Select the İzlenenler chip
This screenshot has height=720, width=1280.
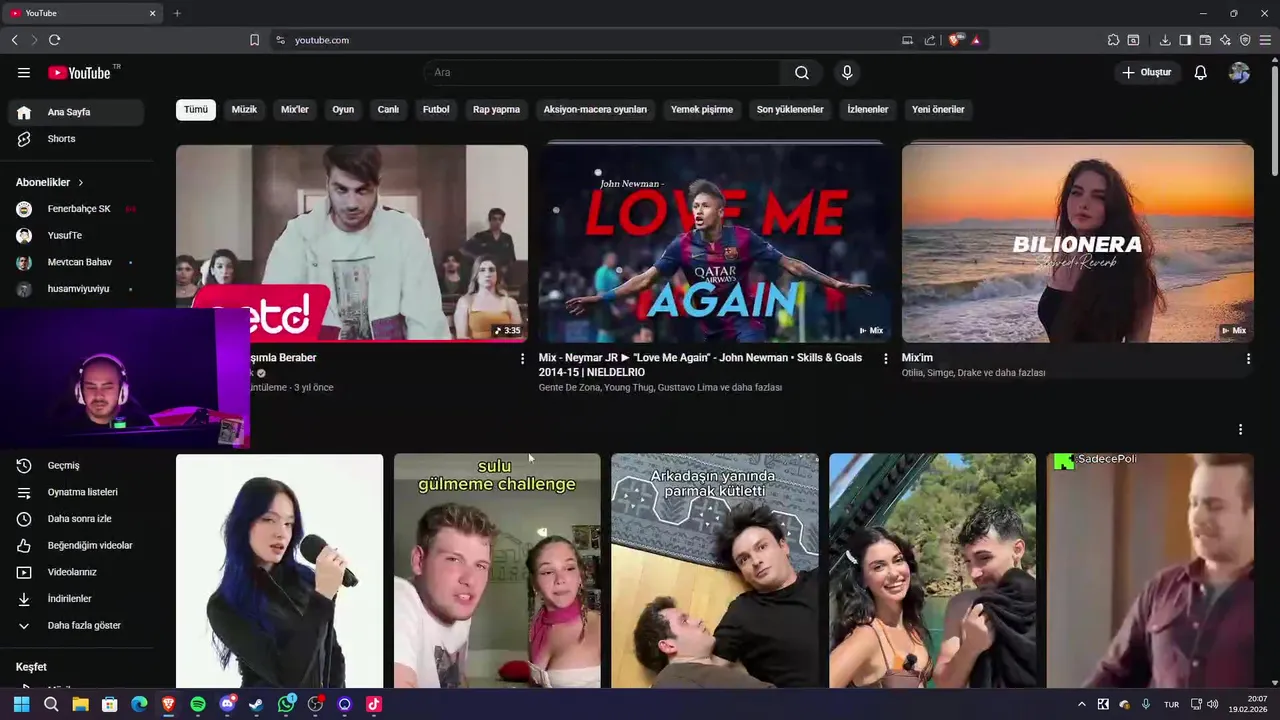(868, 109)
